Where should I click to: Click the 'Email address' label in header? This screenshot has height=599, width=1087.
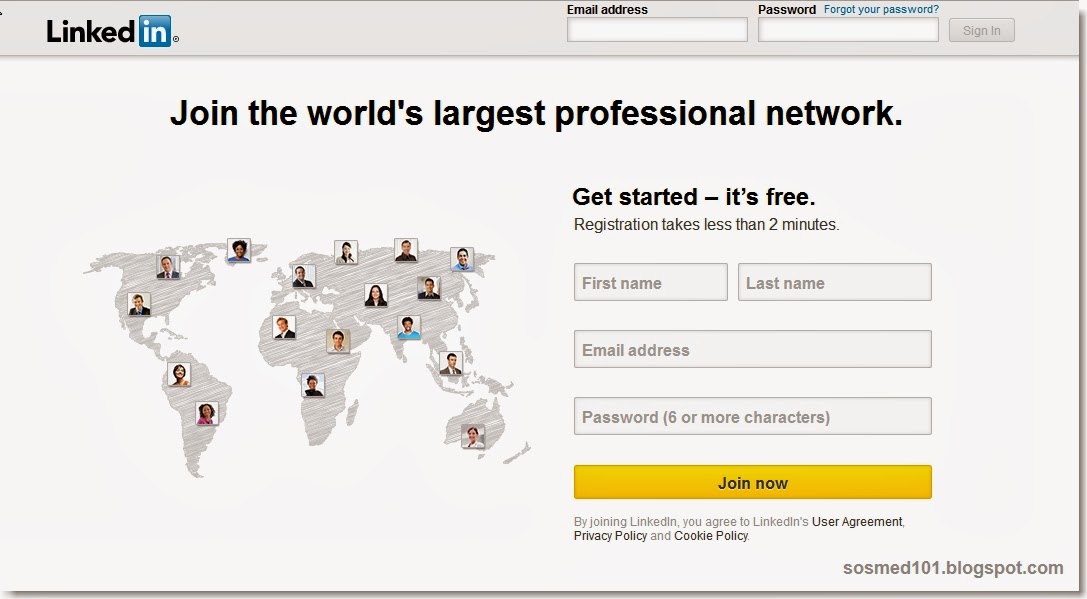[x=607, y=10]
